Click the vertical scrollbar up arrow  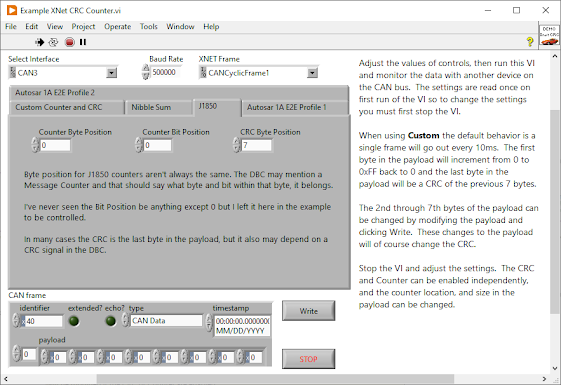pos(555,56)
